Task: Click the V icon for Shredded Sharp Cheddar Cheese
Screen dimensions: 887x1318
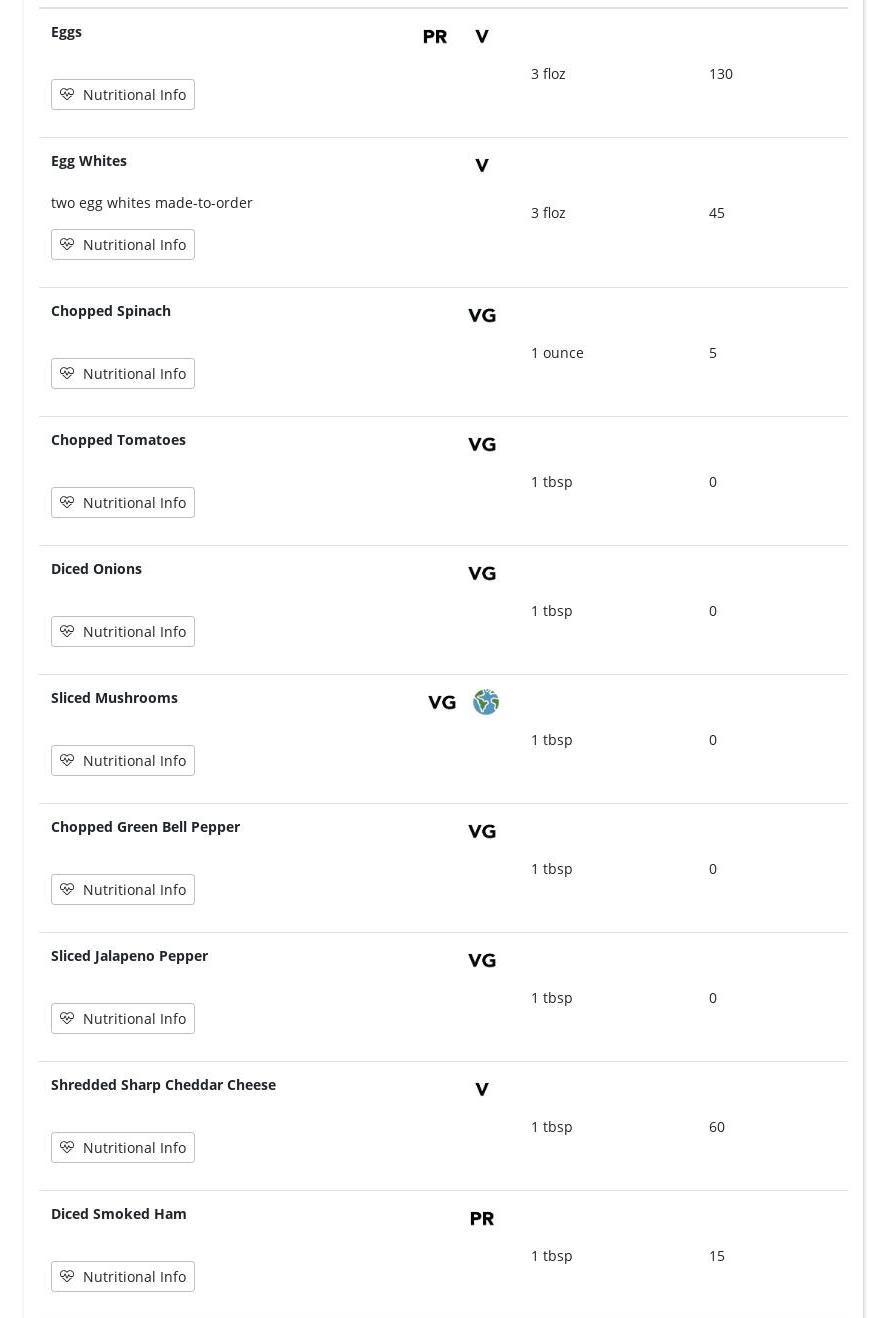Action: tap(482, 1090)
